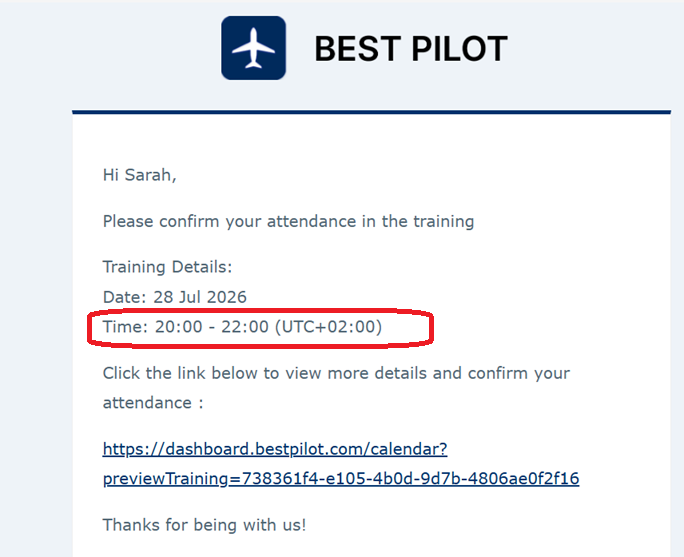Select the 'Hi Sarah,' greeting text
The width and height of the screenshot is (684, 557).
coord(140,175)
